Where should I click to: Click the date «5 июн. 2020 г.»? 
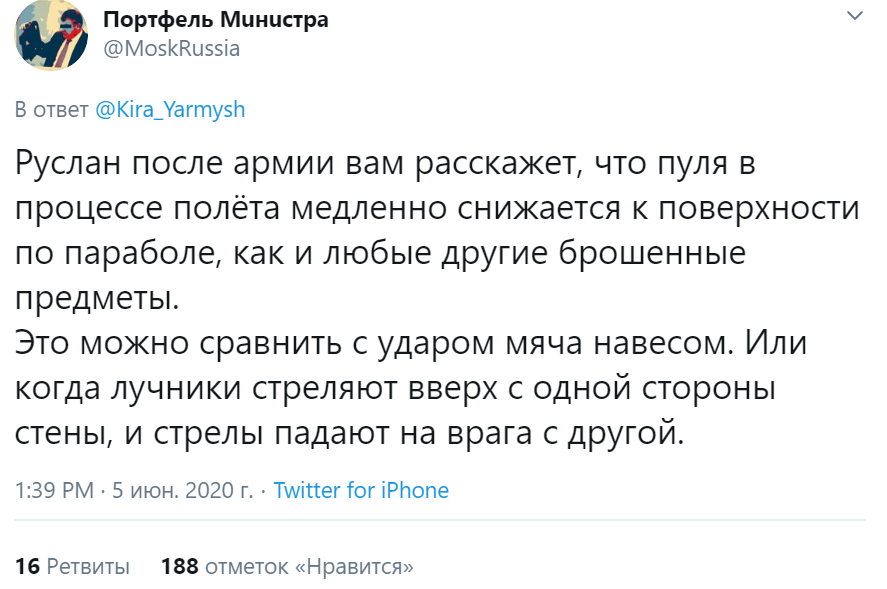(x=183, y=491)
